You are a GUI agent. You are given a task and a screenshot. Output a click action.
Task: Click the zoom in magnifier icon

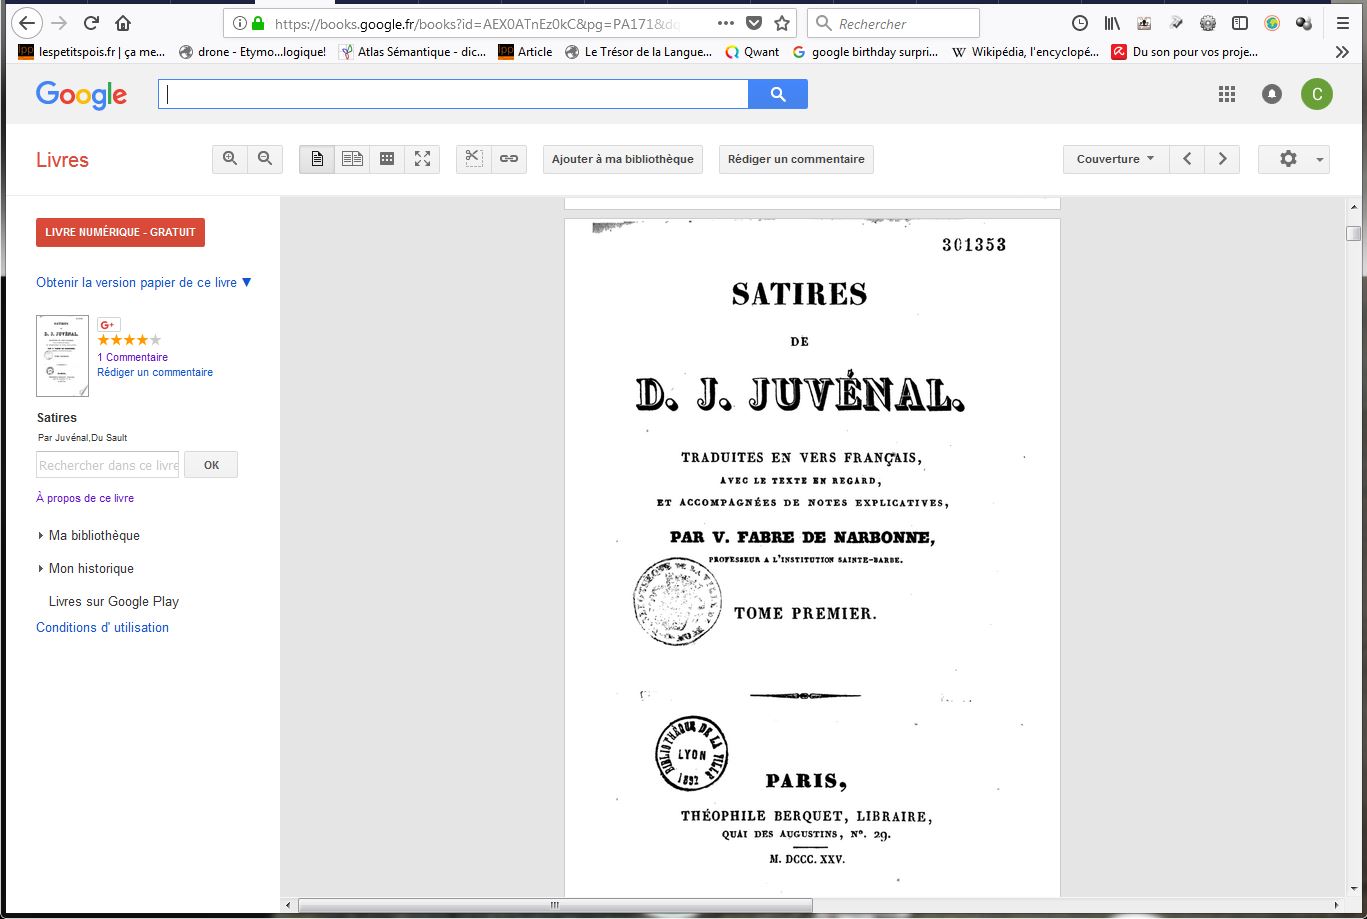230,159
